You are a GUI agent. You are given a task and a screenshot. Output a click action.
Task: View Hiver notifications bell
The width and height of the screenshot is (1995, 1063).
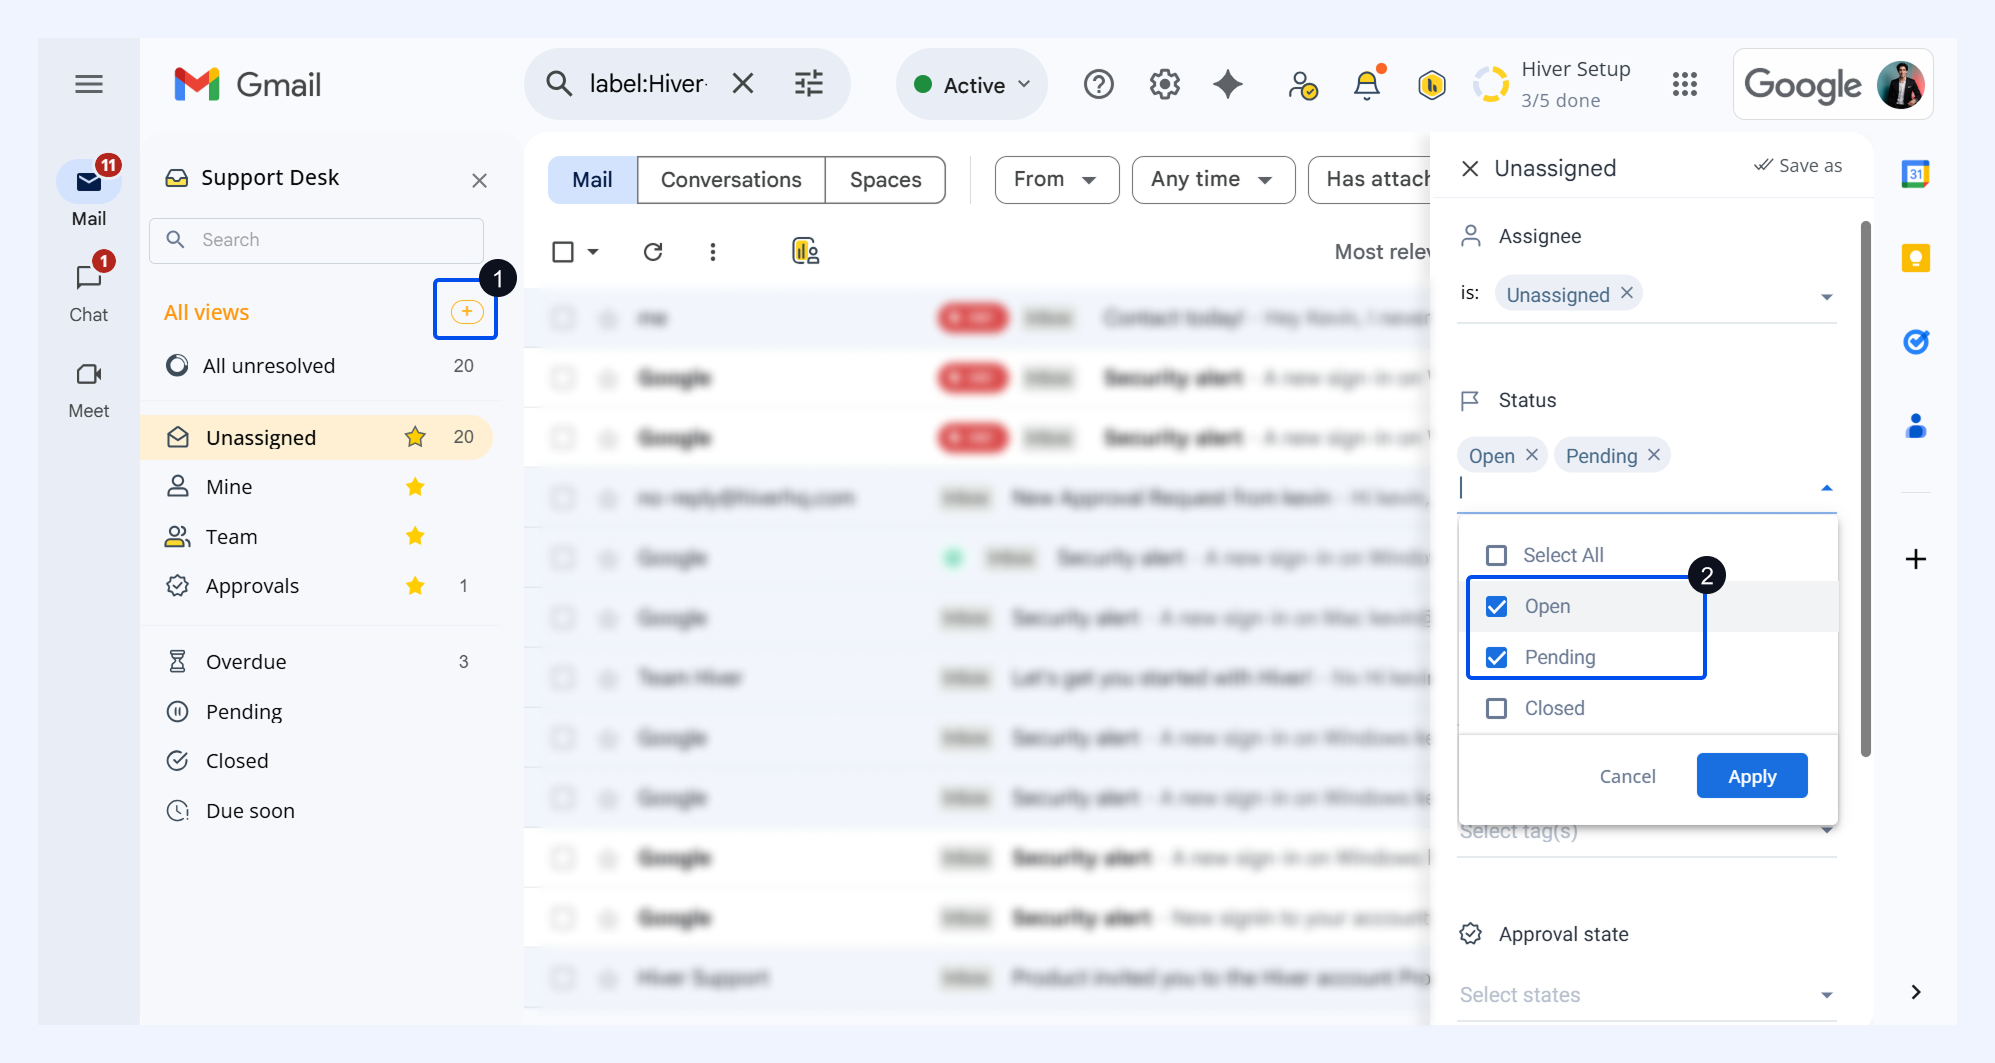click(1367, 85)
